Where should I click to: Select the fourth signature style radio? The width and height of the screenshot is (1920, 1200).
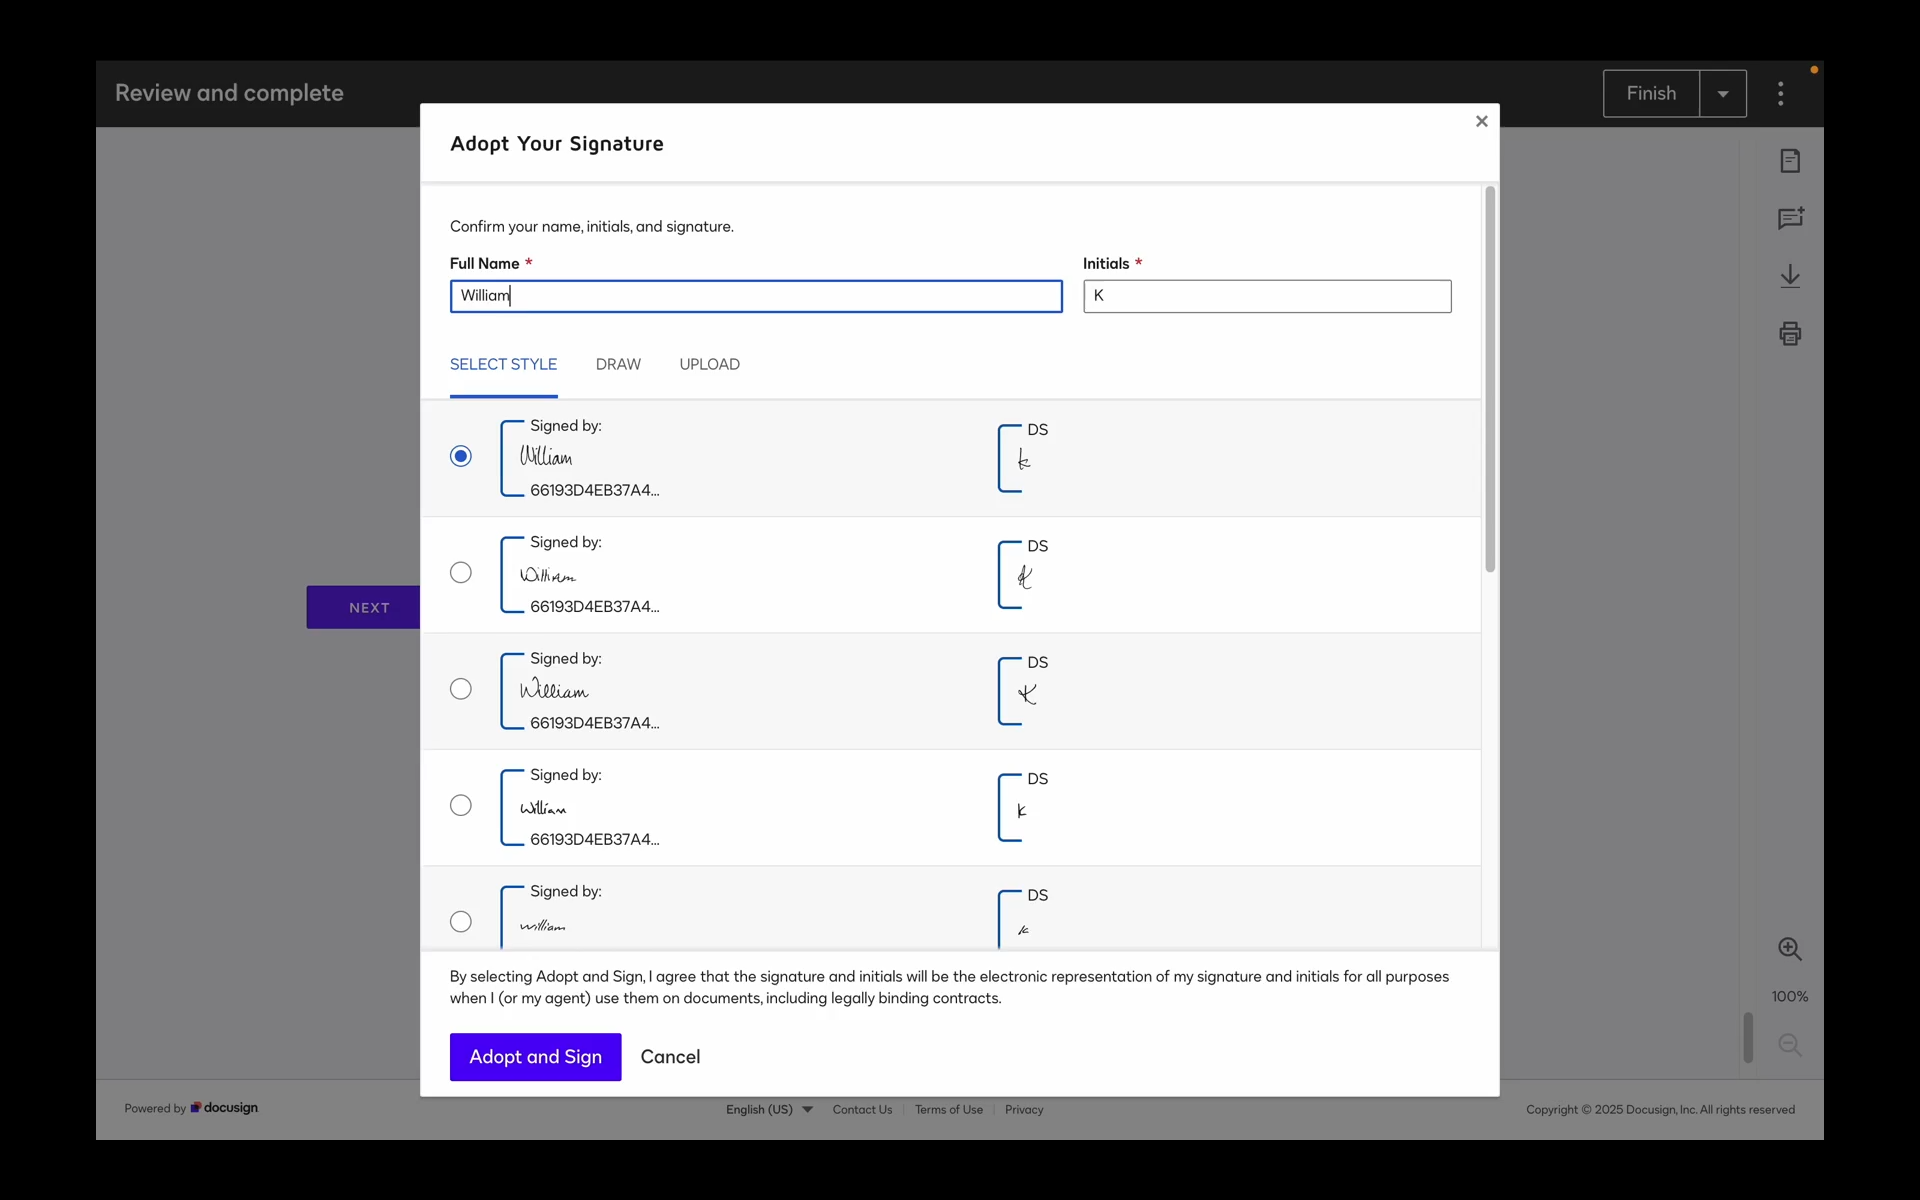(461, 806)
